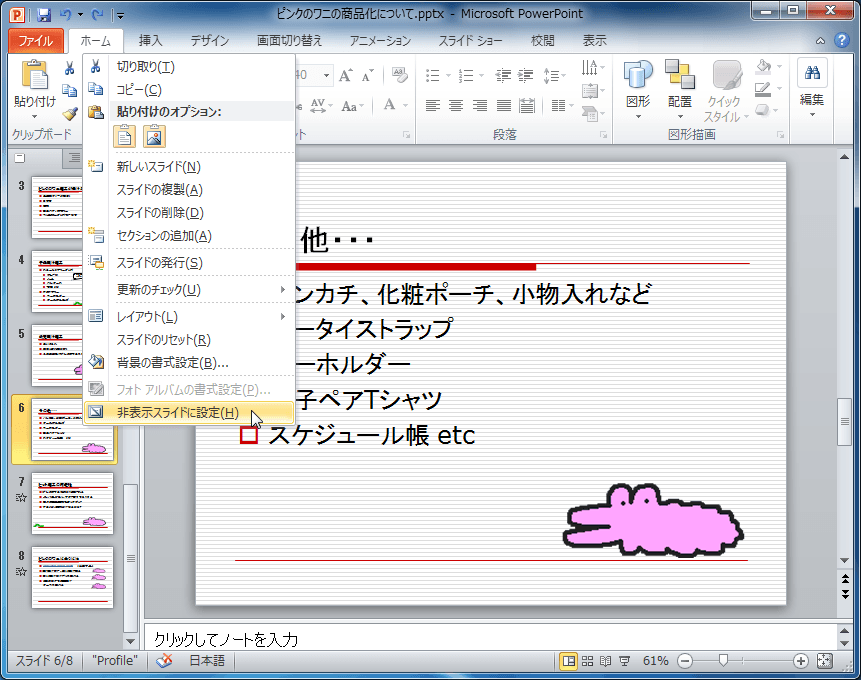This screenshot has width=861, height=680.
Task: Click the Undo icon in quick access toolbar
Action: pyautogui.click(x=65, y=15)
